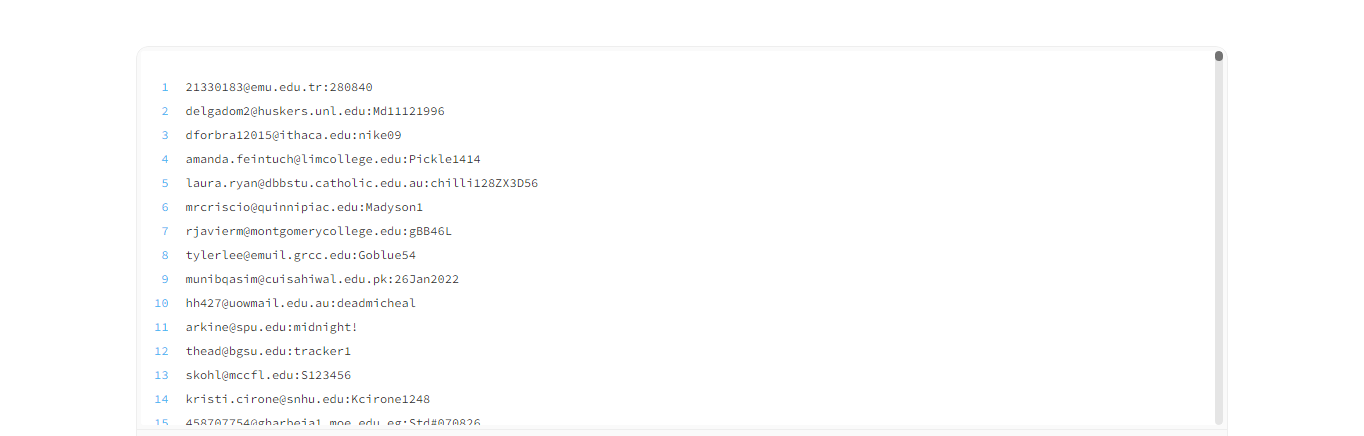Click the vertical scrollbar thumb at top
1364x436 pixels.
pos(1219,56)
